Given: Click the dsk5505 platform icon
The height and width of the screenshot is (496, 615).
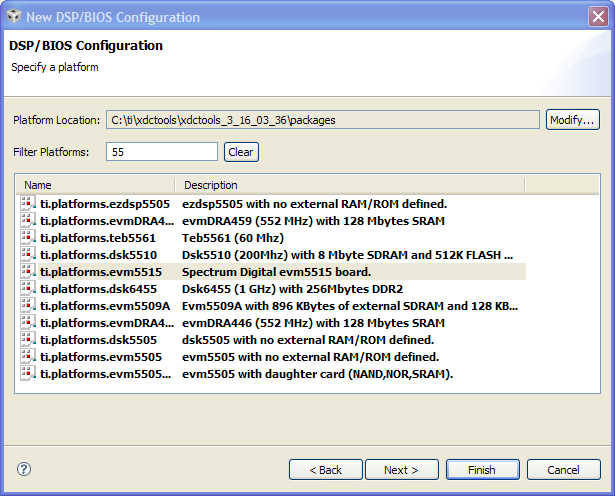Looking at the screenshot, I should pos(28,340).
